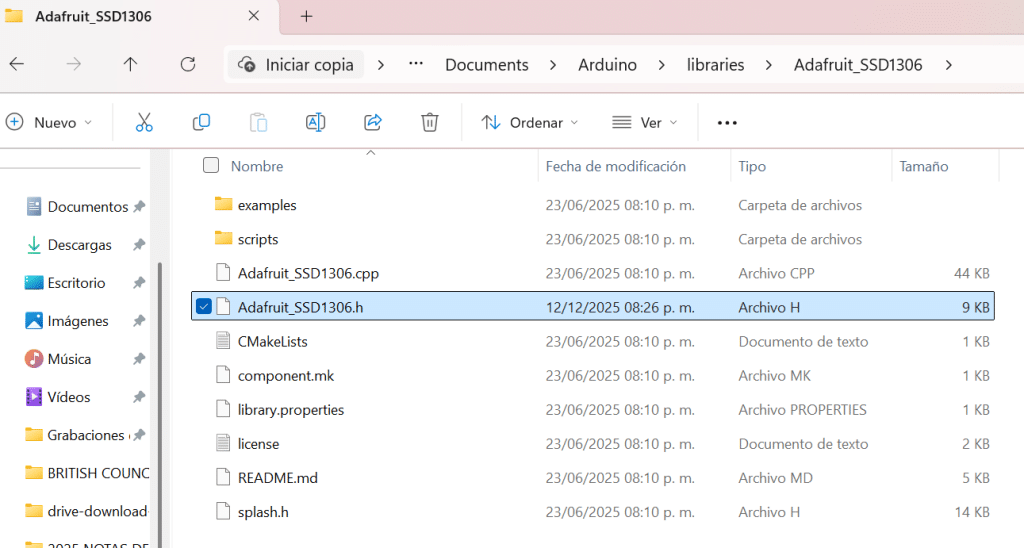The width and height of the screenshot is (1024, 548).
Task: Click the examples folder icon
Action: 223,204
